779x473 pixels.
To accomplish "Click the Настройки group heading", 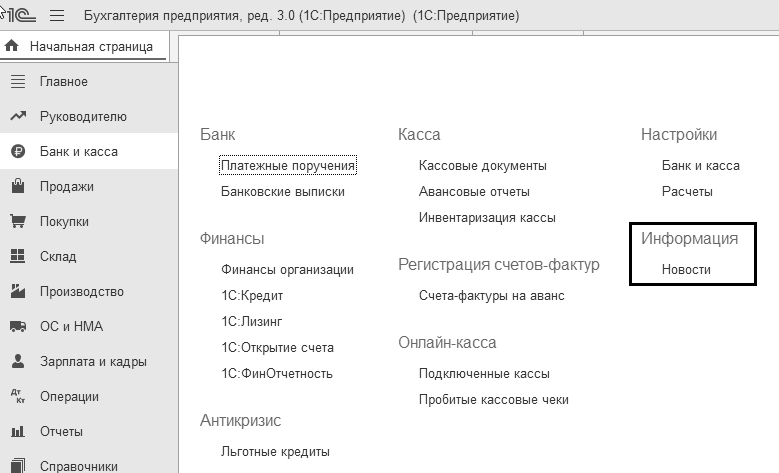I will coord(679,135).
